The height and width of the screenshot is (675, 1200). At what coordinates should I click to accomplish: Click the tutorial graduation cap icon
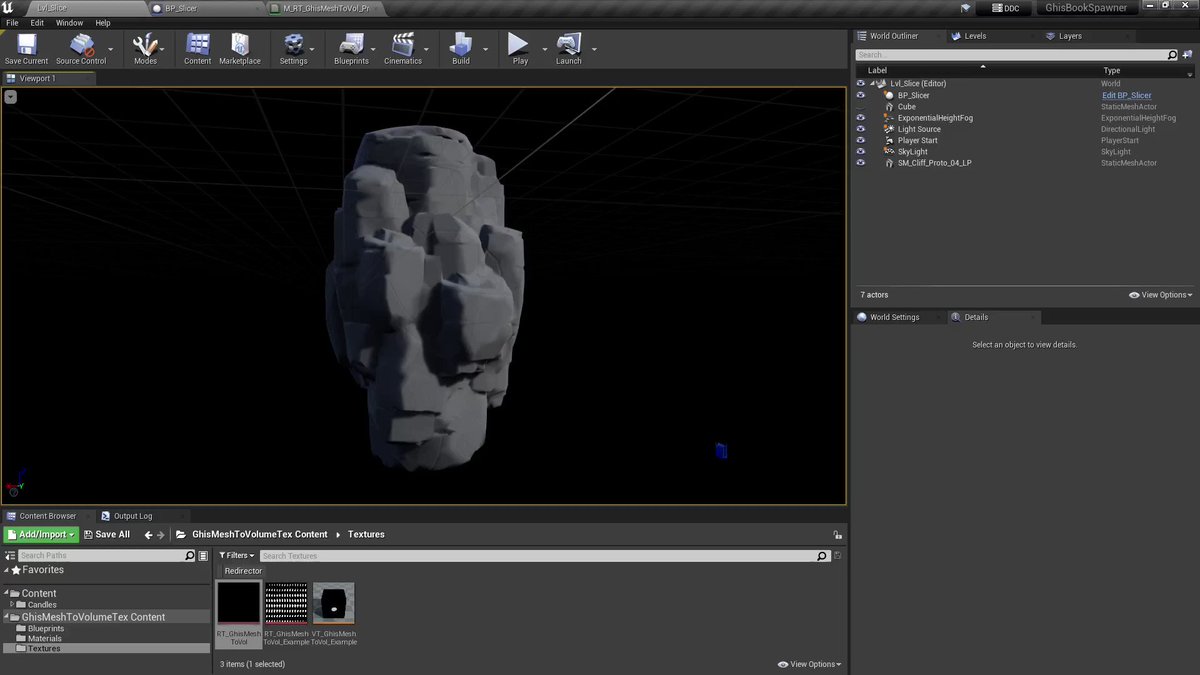point(965,8)
